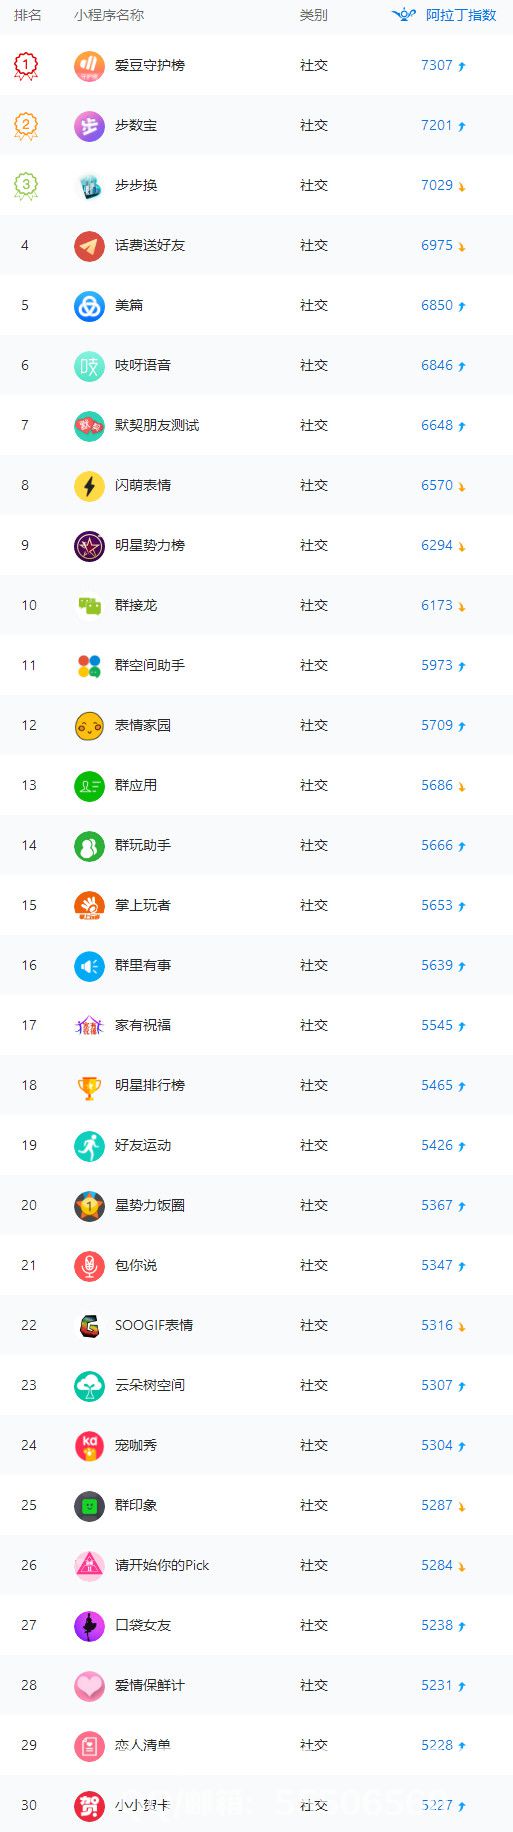The image size is (513, 1832).
Task: Open the SOOGIF表情 name link
Action: tap(154, 1325)
